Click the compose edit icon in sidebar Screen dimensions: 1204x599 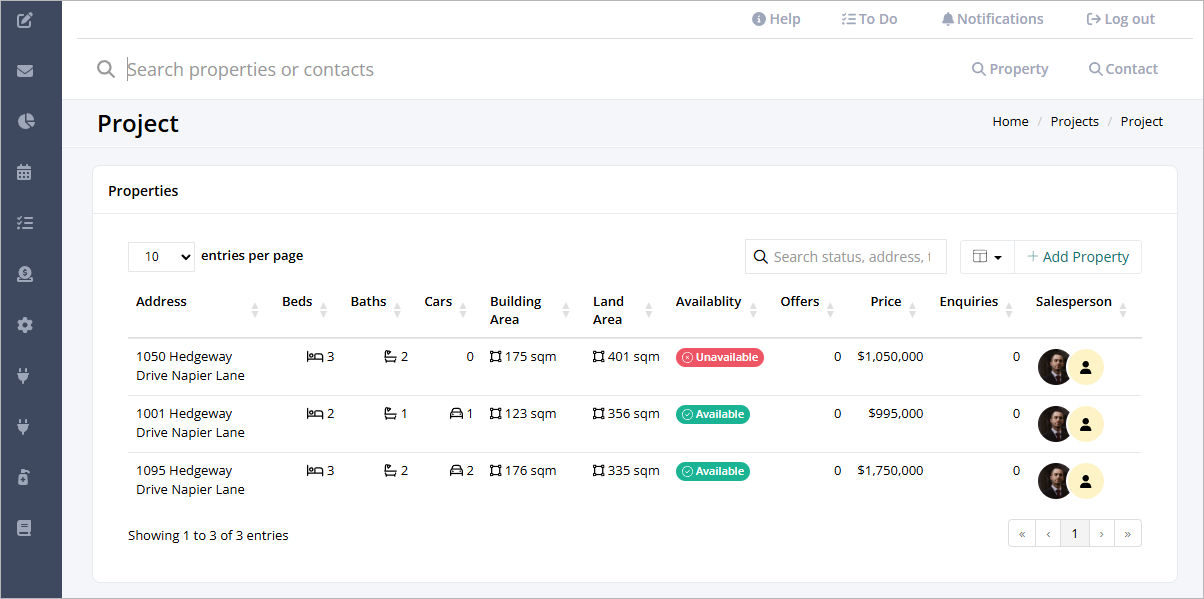coord(25,19)
